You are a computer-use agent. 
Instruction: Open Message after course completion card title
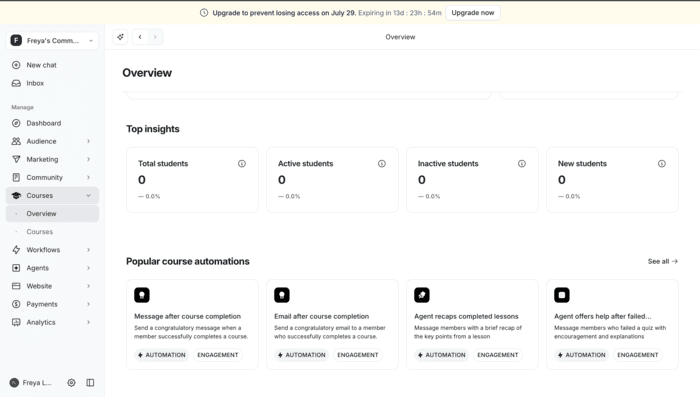click(188, 316)
